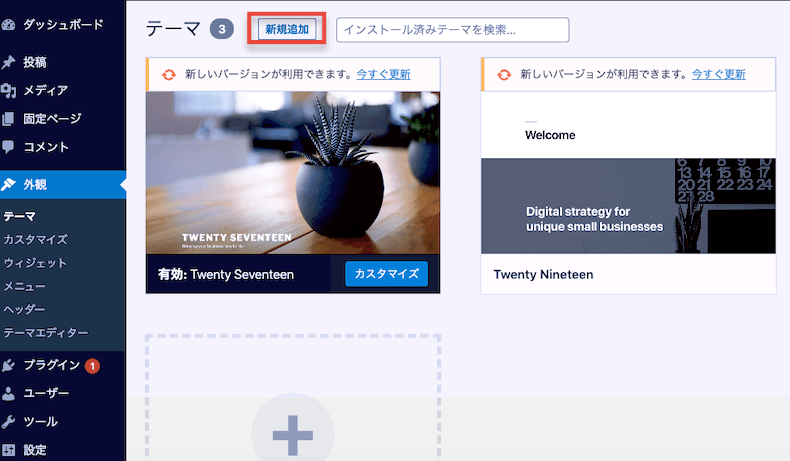Select the 外観 menu item
The height and width of the screenshot is (461, 790).
(x=62, y=184)
